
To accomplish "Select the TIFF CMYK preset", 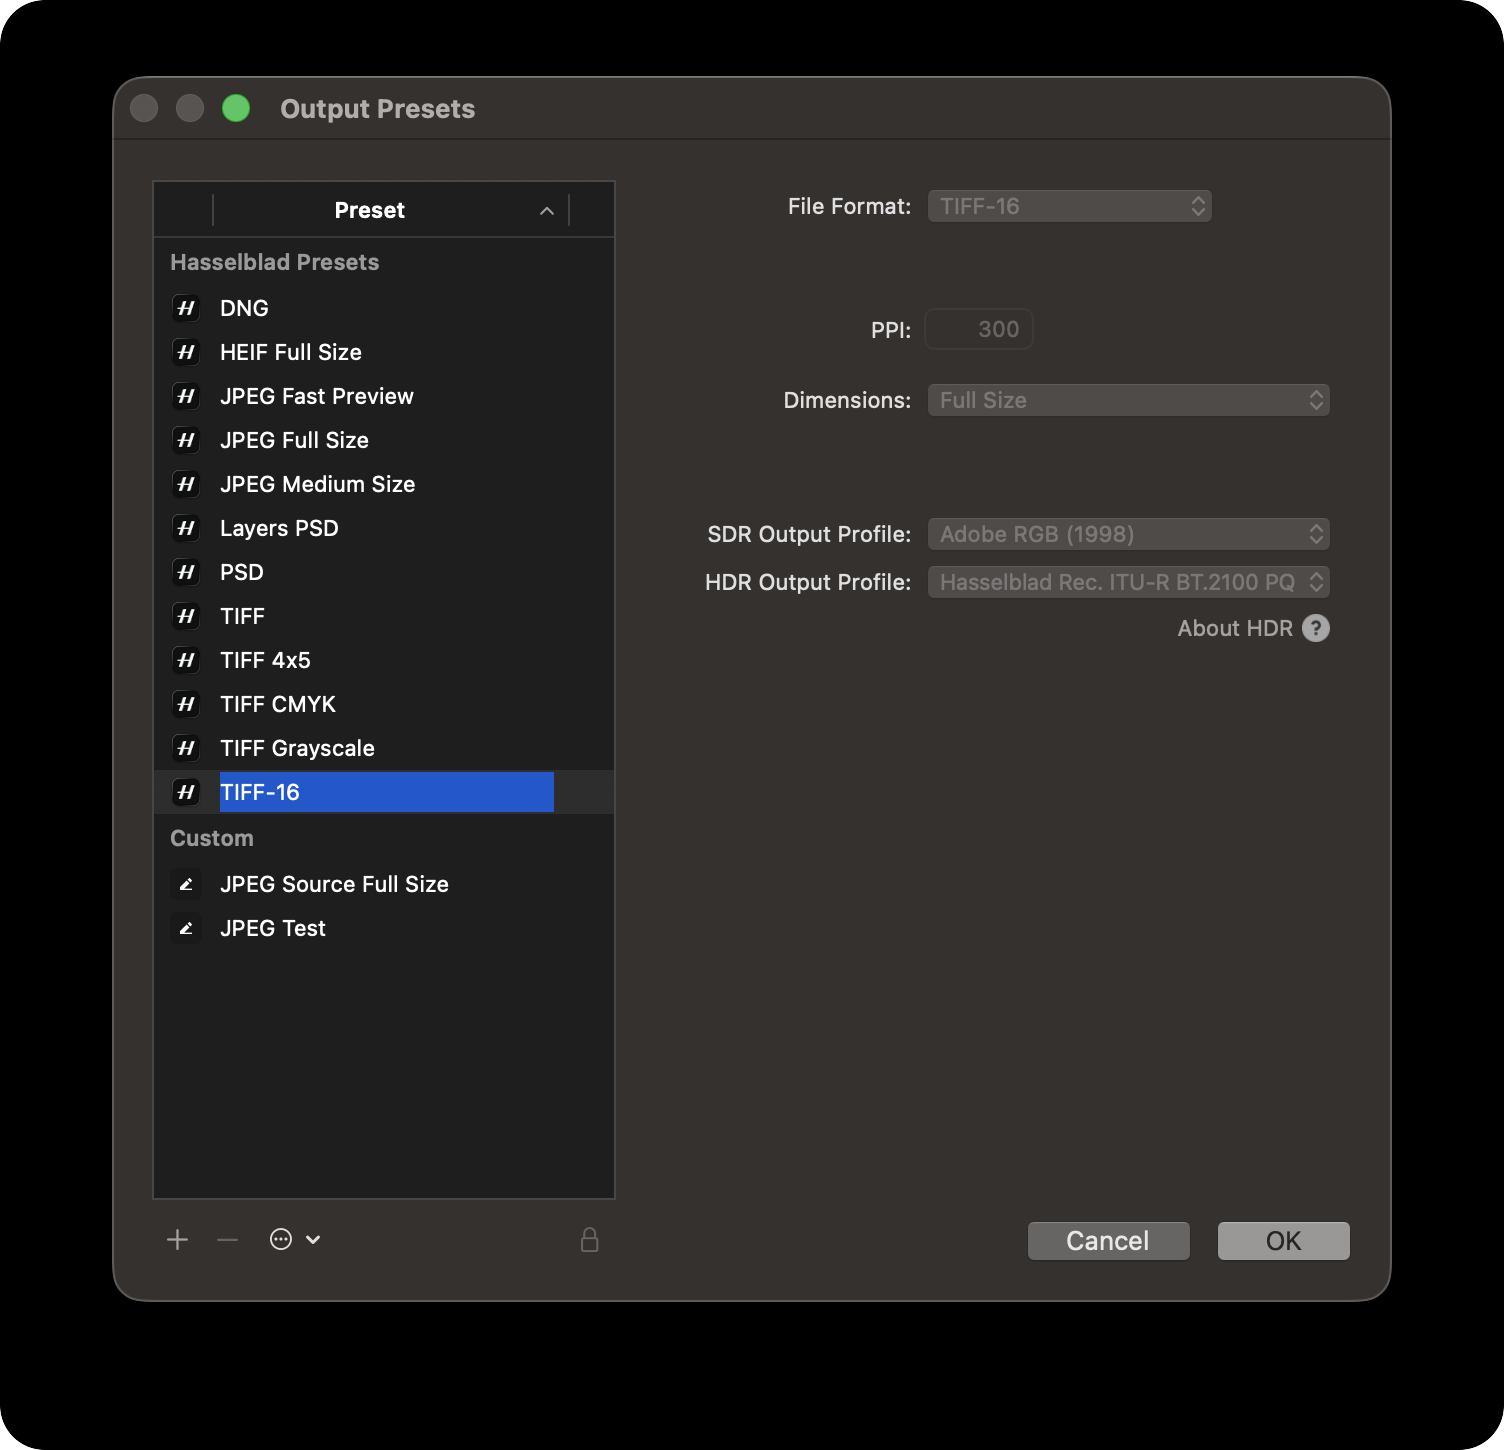I will 384,704.
